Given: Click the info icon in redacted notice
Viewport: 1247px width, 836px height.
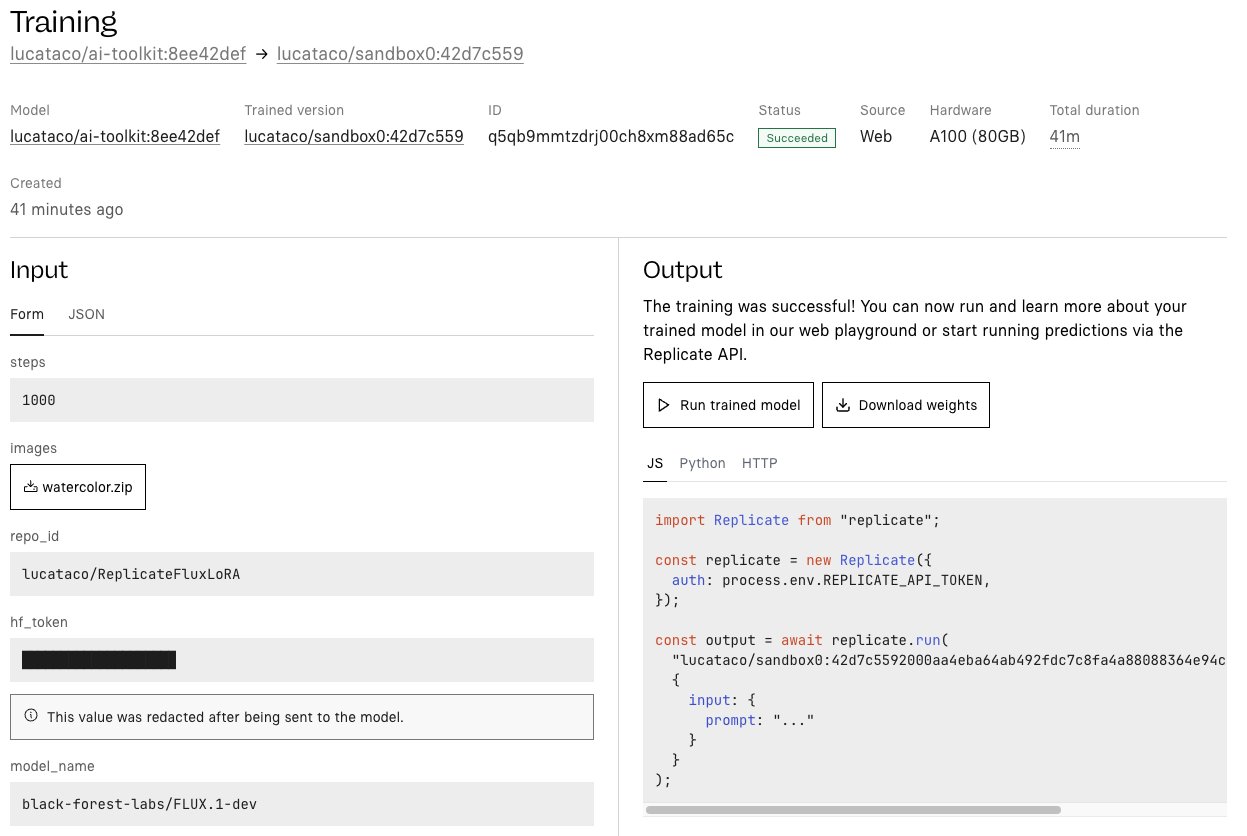Looking at the screenshot, I should tap(30, 716).
